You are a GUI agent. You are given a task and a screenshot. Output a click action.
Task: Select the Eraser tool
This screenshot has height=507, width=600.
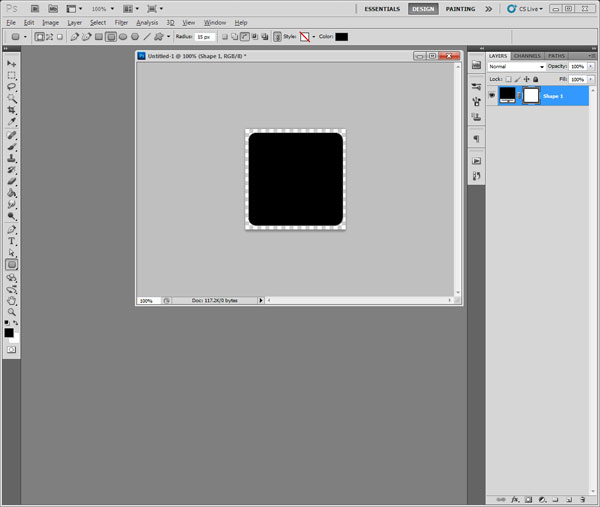(x=11, y=181)
